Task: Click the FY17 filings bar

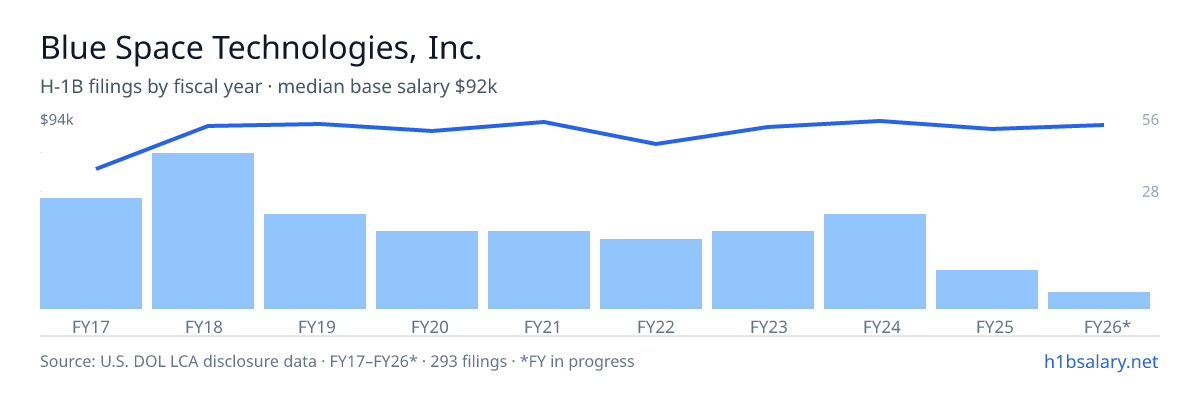Action: pos(91,253)
